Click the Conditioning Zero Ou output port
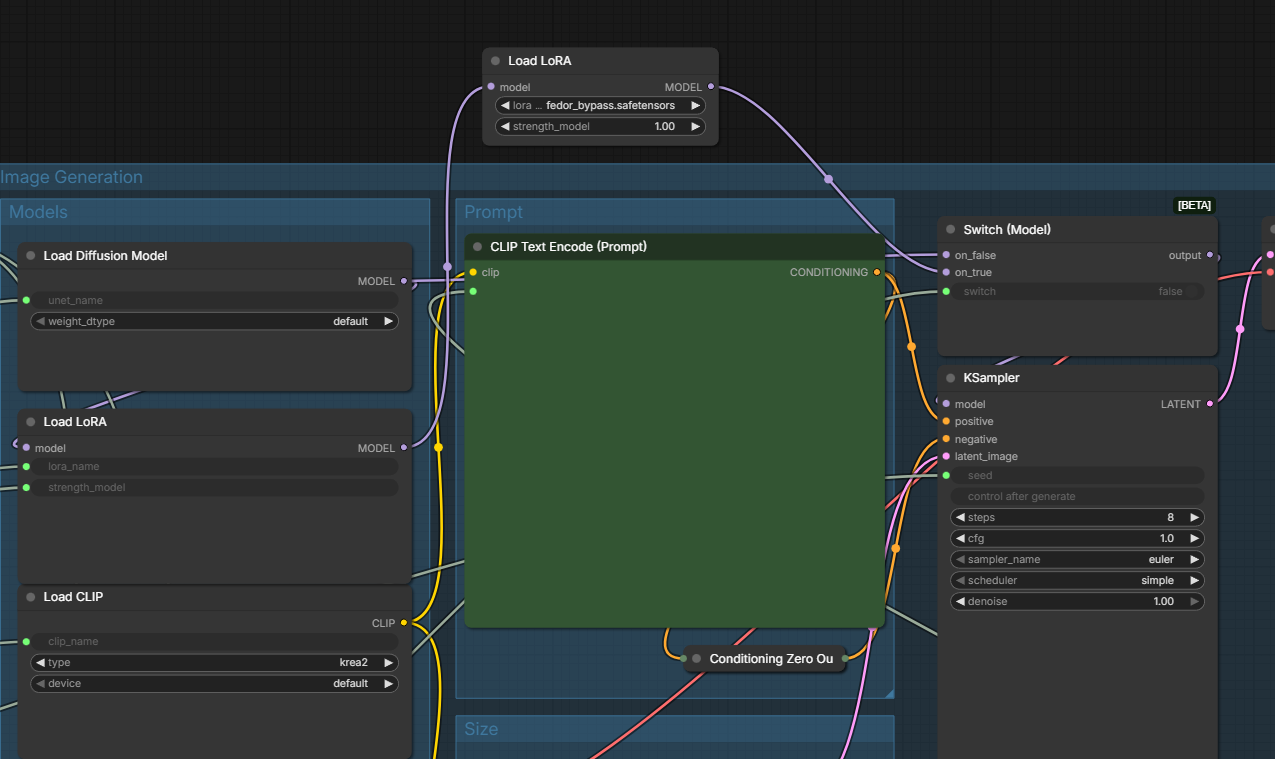 pos(845,658)
